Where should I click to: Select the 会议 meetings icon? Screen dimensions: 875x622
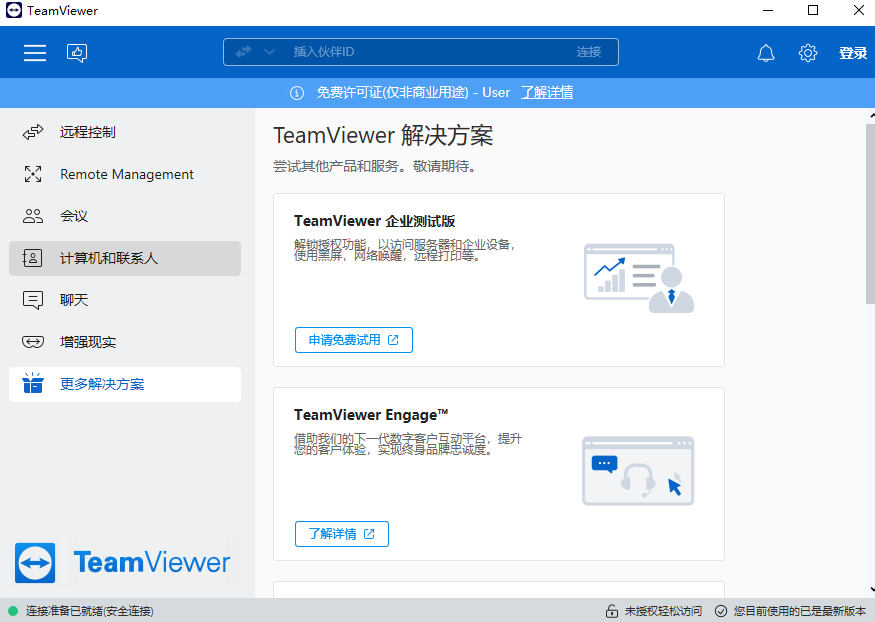33,215
